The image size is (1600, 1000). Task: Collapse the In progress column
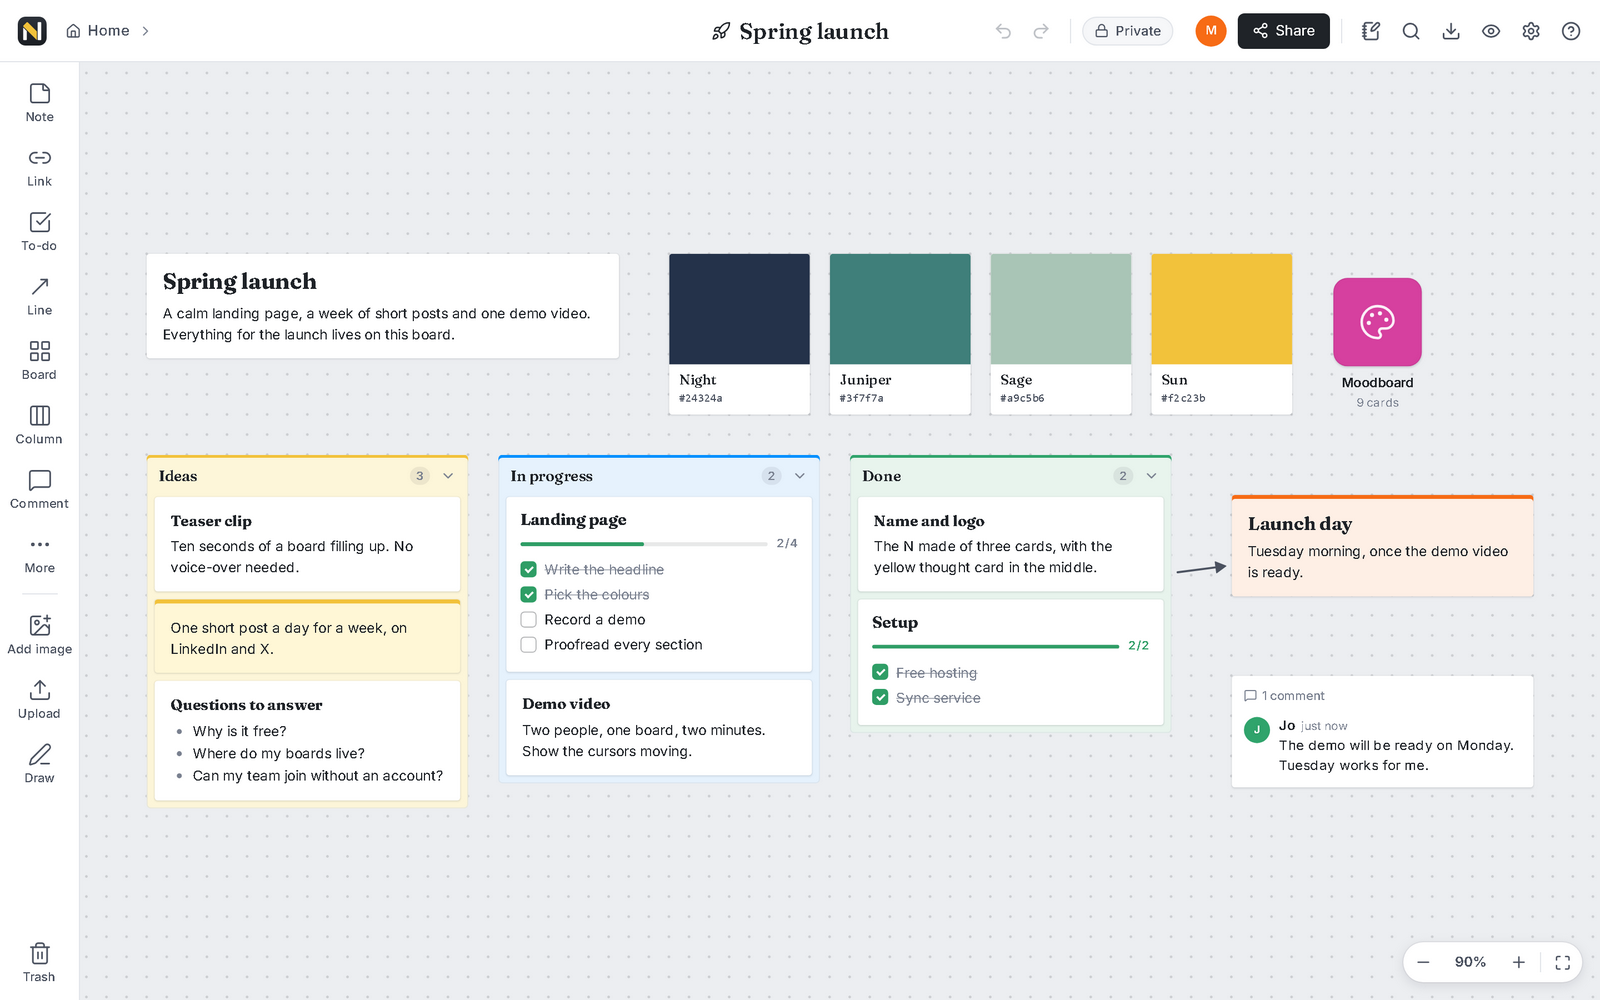point(800,476)
